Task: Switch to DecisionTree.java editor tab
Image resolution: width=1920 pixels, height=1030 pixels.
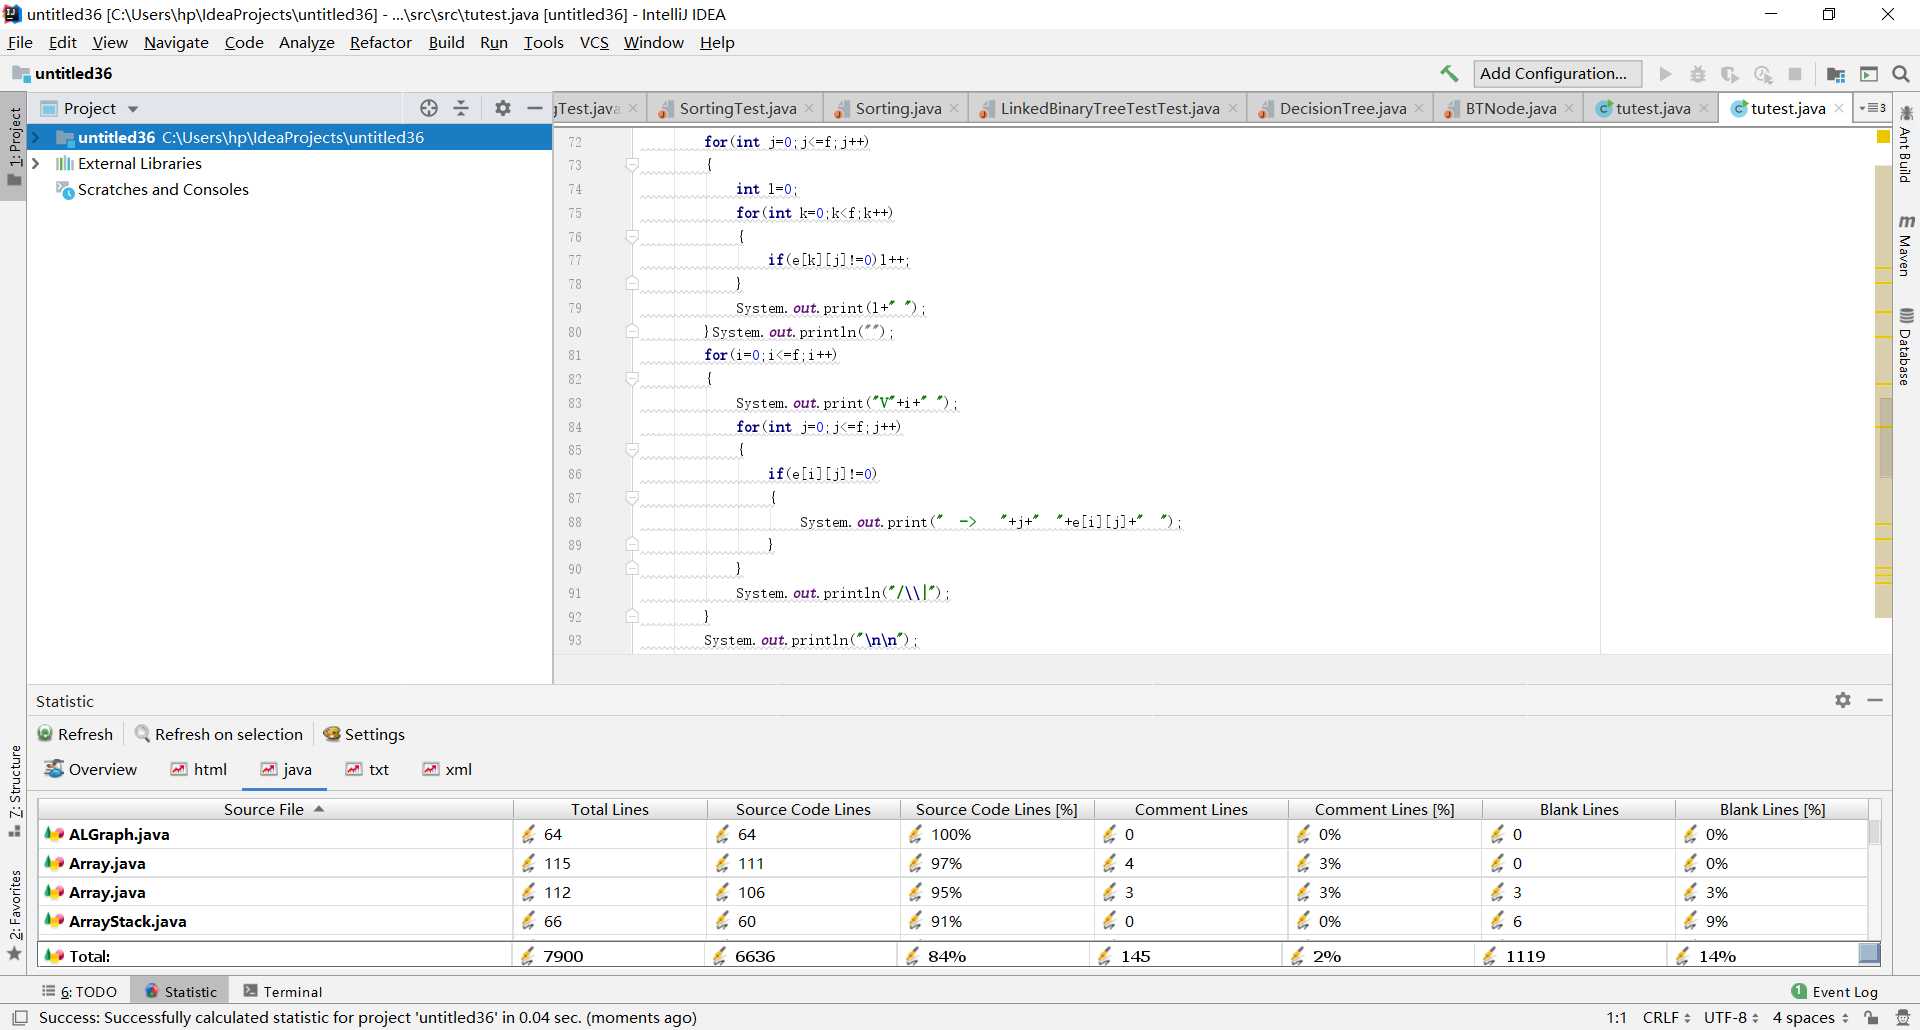Action: [1342, 108]
